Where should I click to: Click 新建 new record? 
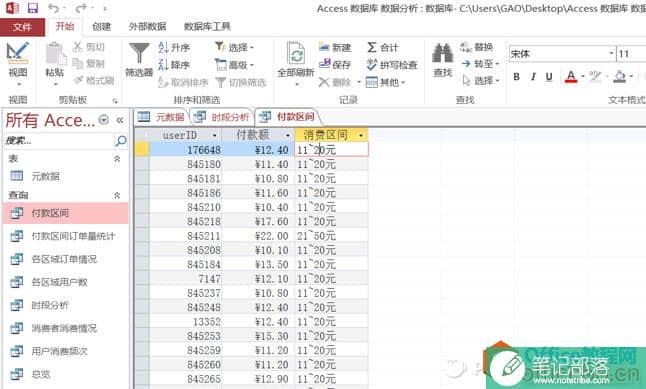pyautogui.click(x=335, y=47)
